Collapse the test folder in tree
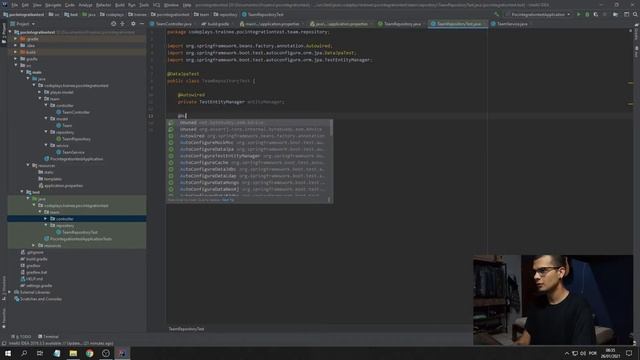 pyautogui.click(x=22, y=192)
